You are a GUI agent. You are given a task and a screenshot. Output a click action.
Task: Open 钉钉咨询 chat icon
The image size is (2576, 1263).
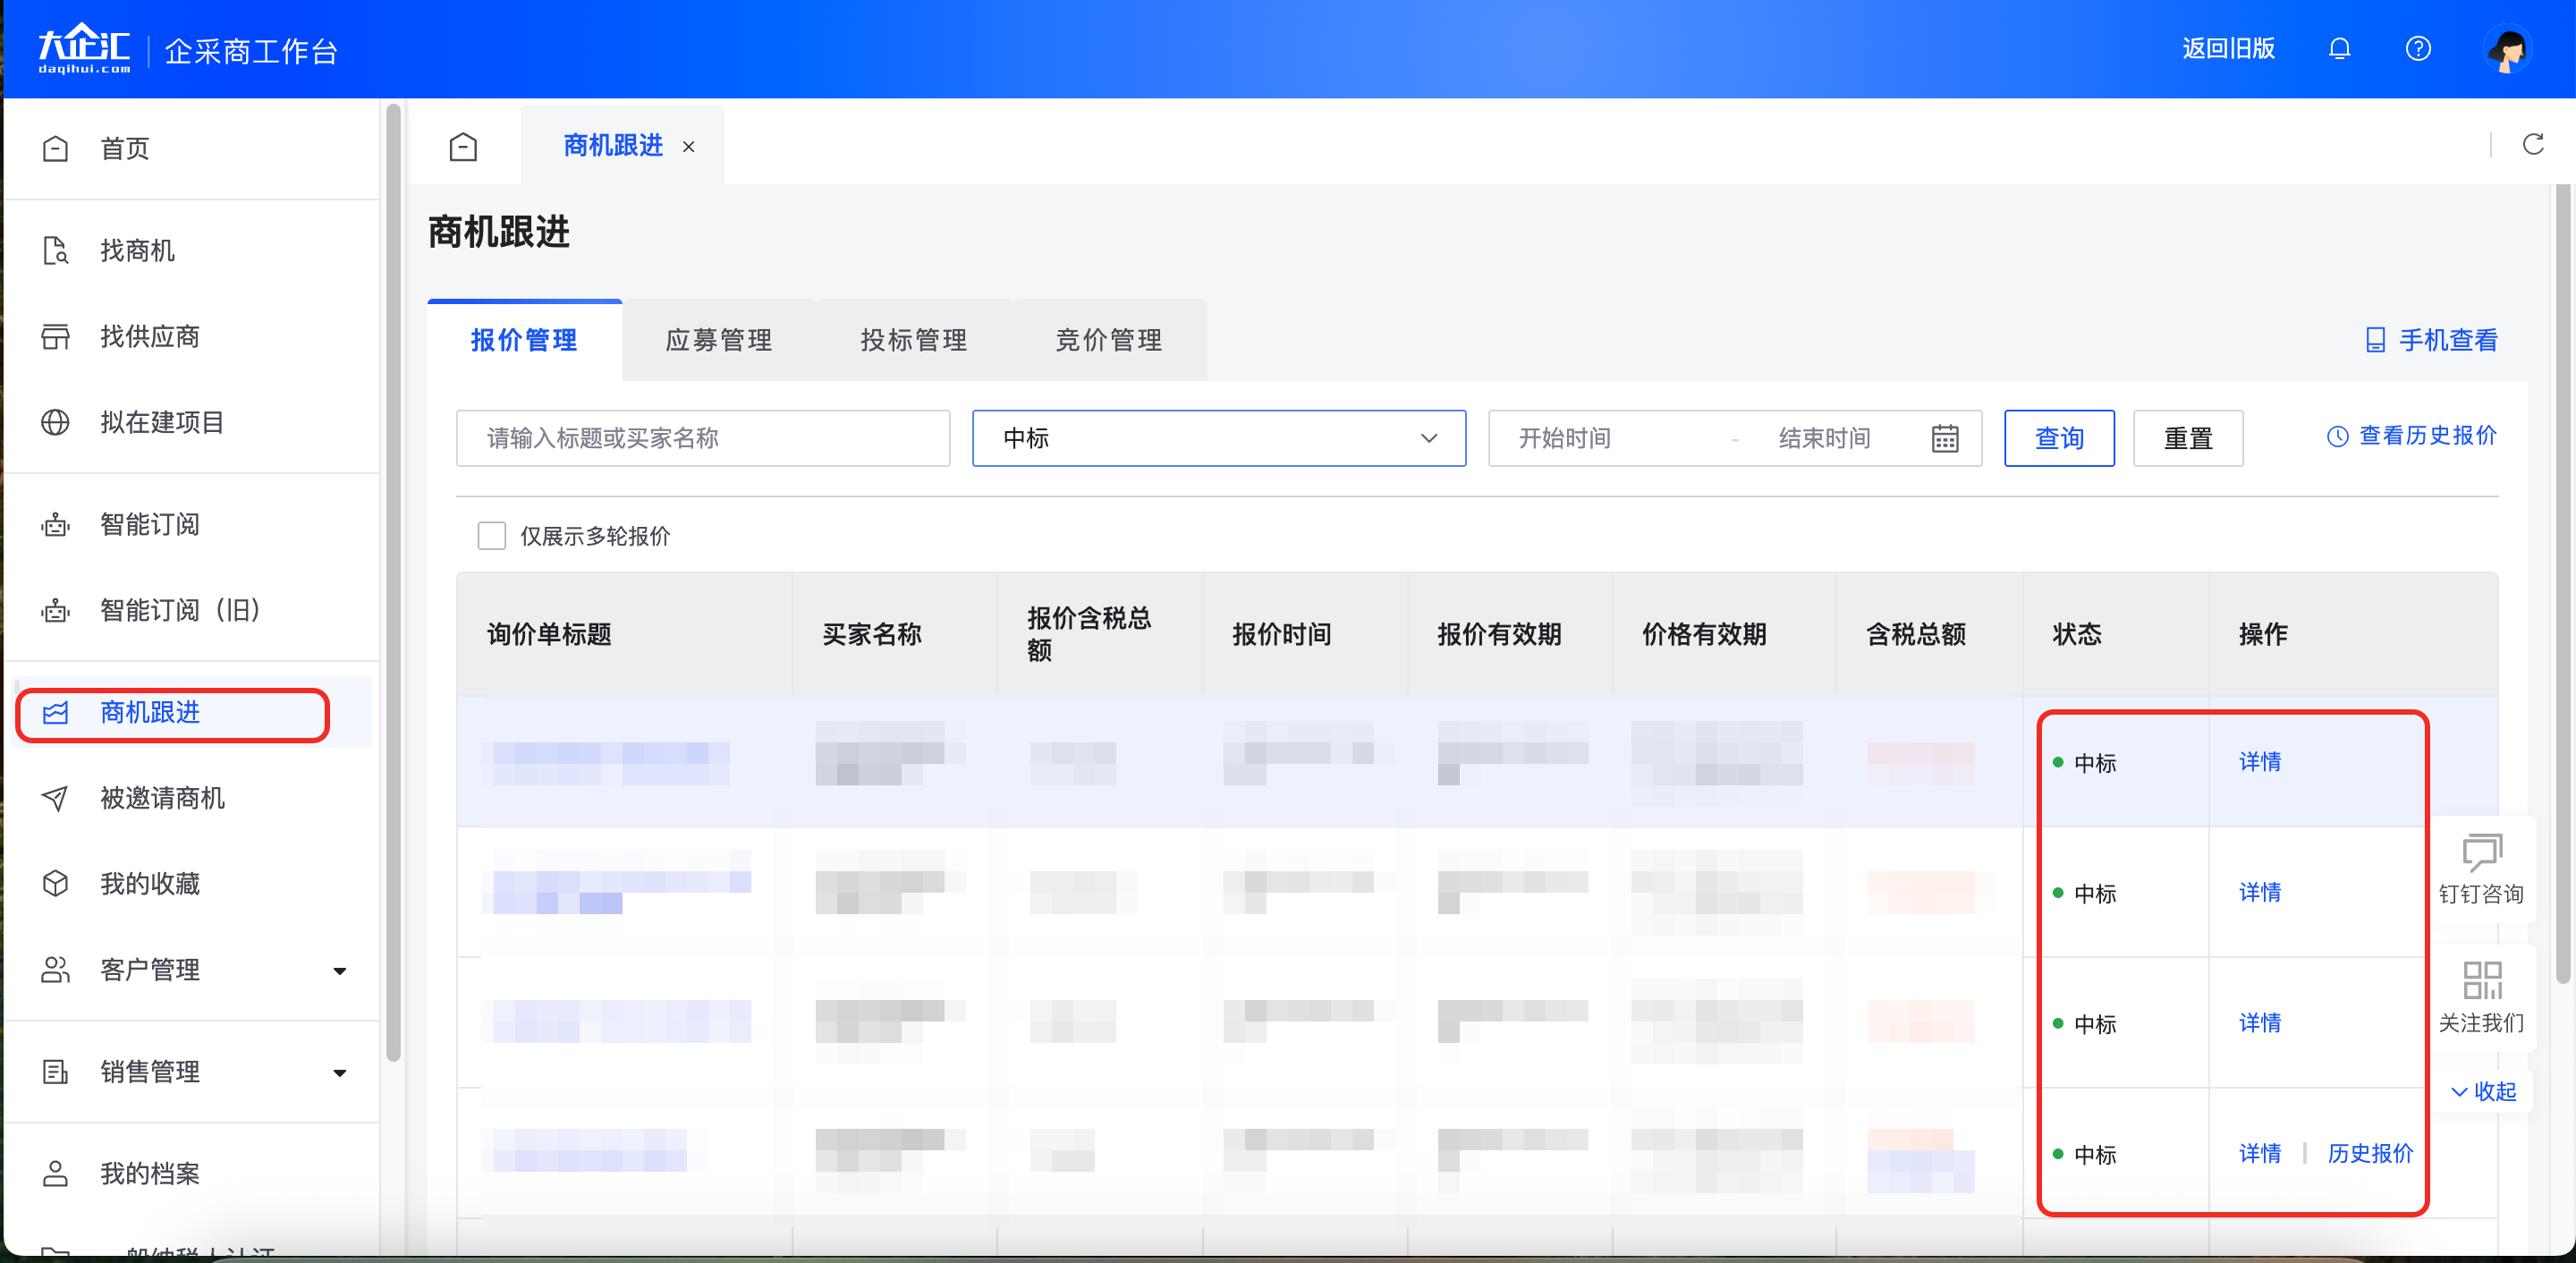pyautogui.click(x=2482, y=854)
